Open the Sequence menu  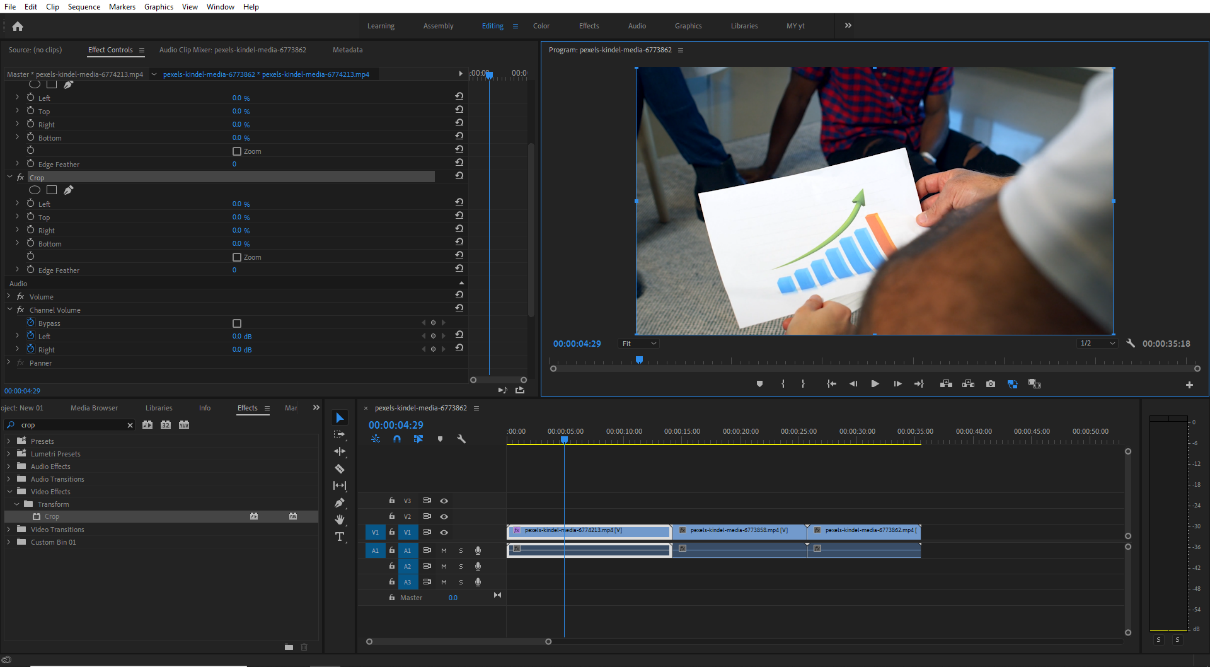[x=84, y=7]
